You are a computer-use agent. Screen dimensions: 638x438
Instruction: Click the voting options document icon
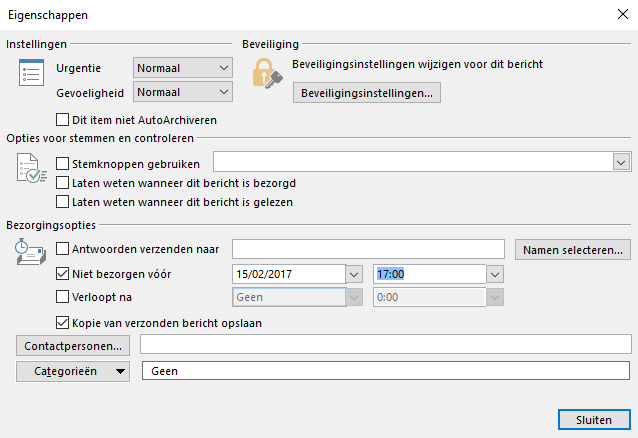tap(32, 168)
